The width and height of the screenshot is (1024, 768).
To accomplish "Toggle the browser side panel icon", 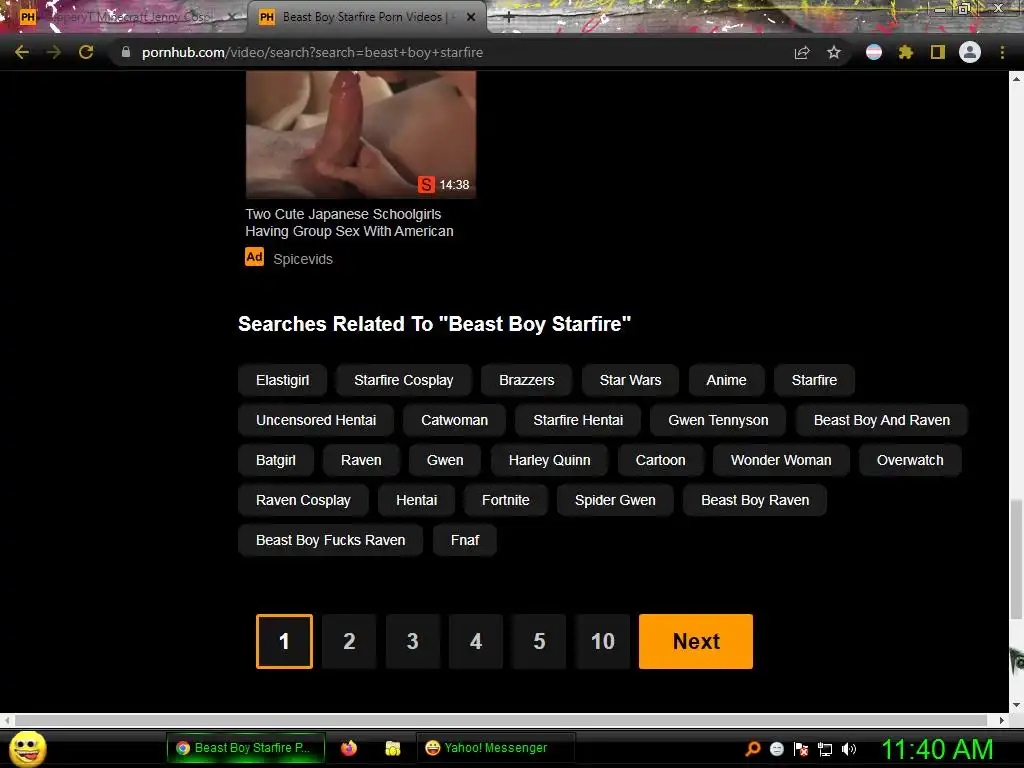I will point(938,52).
